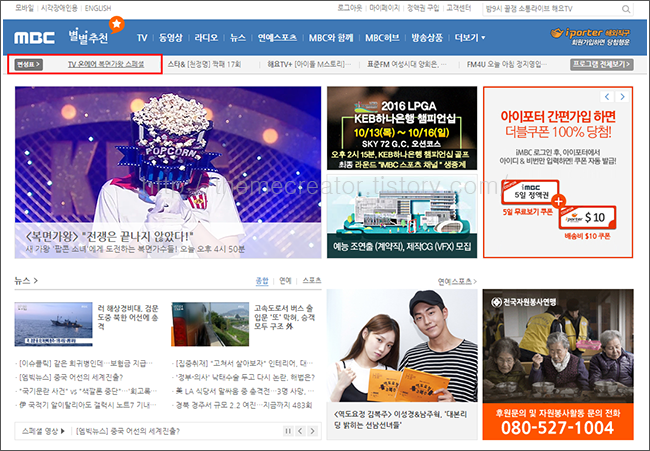Open 美 LA 식당서 말싸움 중 총격전 article
The width and height of the screenshot is (650, 451).
pyautogui.click(x=243, y=391)
